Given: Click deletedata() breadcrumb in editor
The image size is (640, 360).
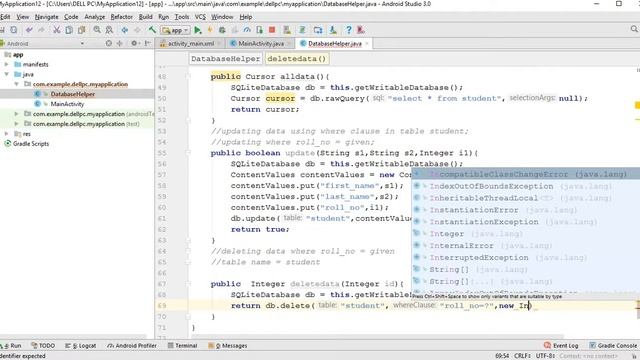Looking at the screenshot, I should [297, 59].
